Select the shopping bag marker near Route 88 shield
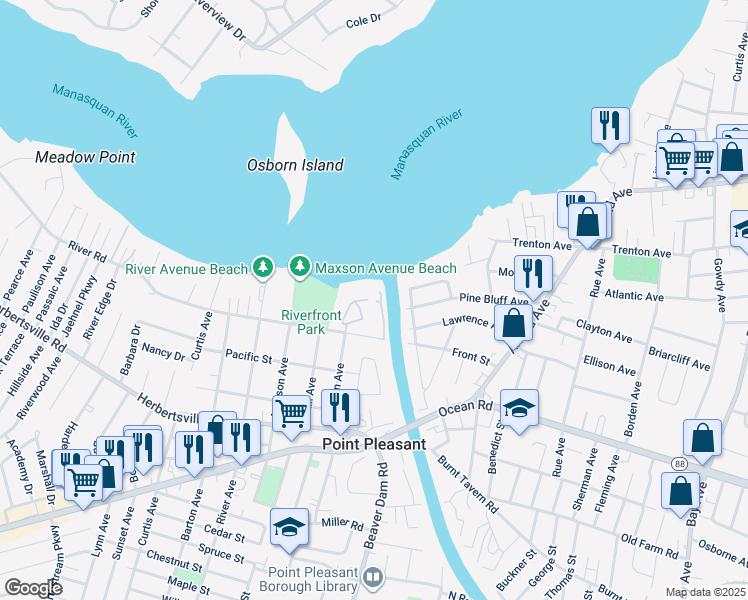 pos(680,492)
